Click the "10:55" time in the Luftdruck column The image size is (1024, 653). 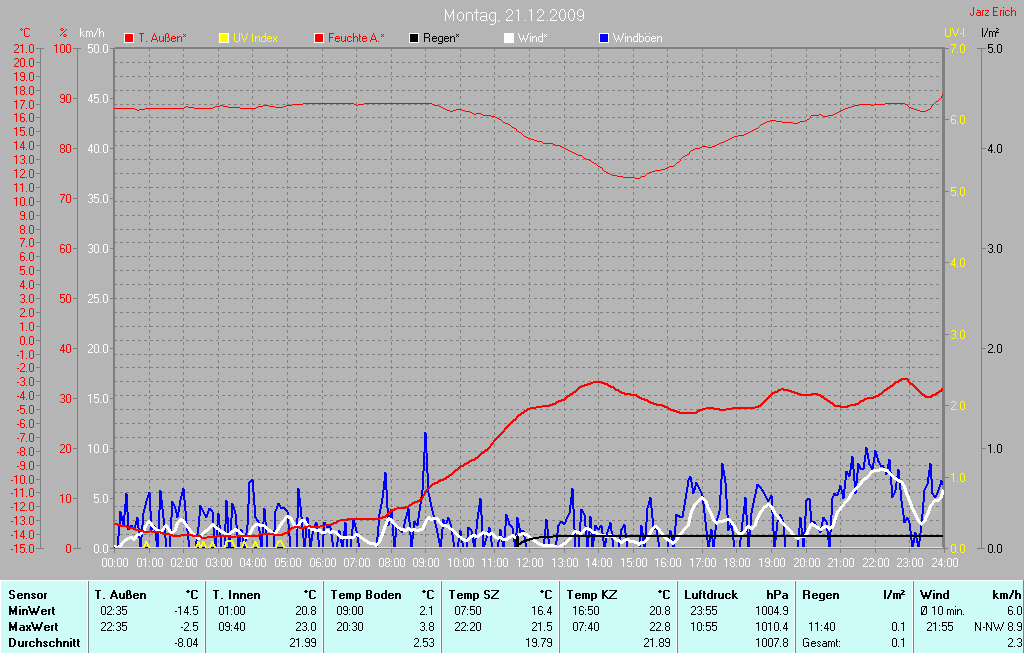(704, 626)
